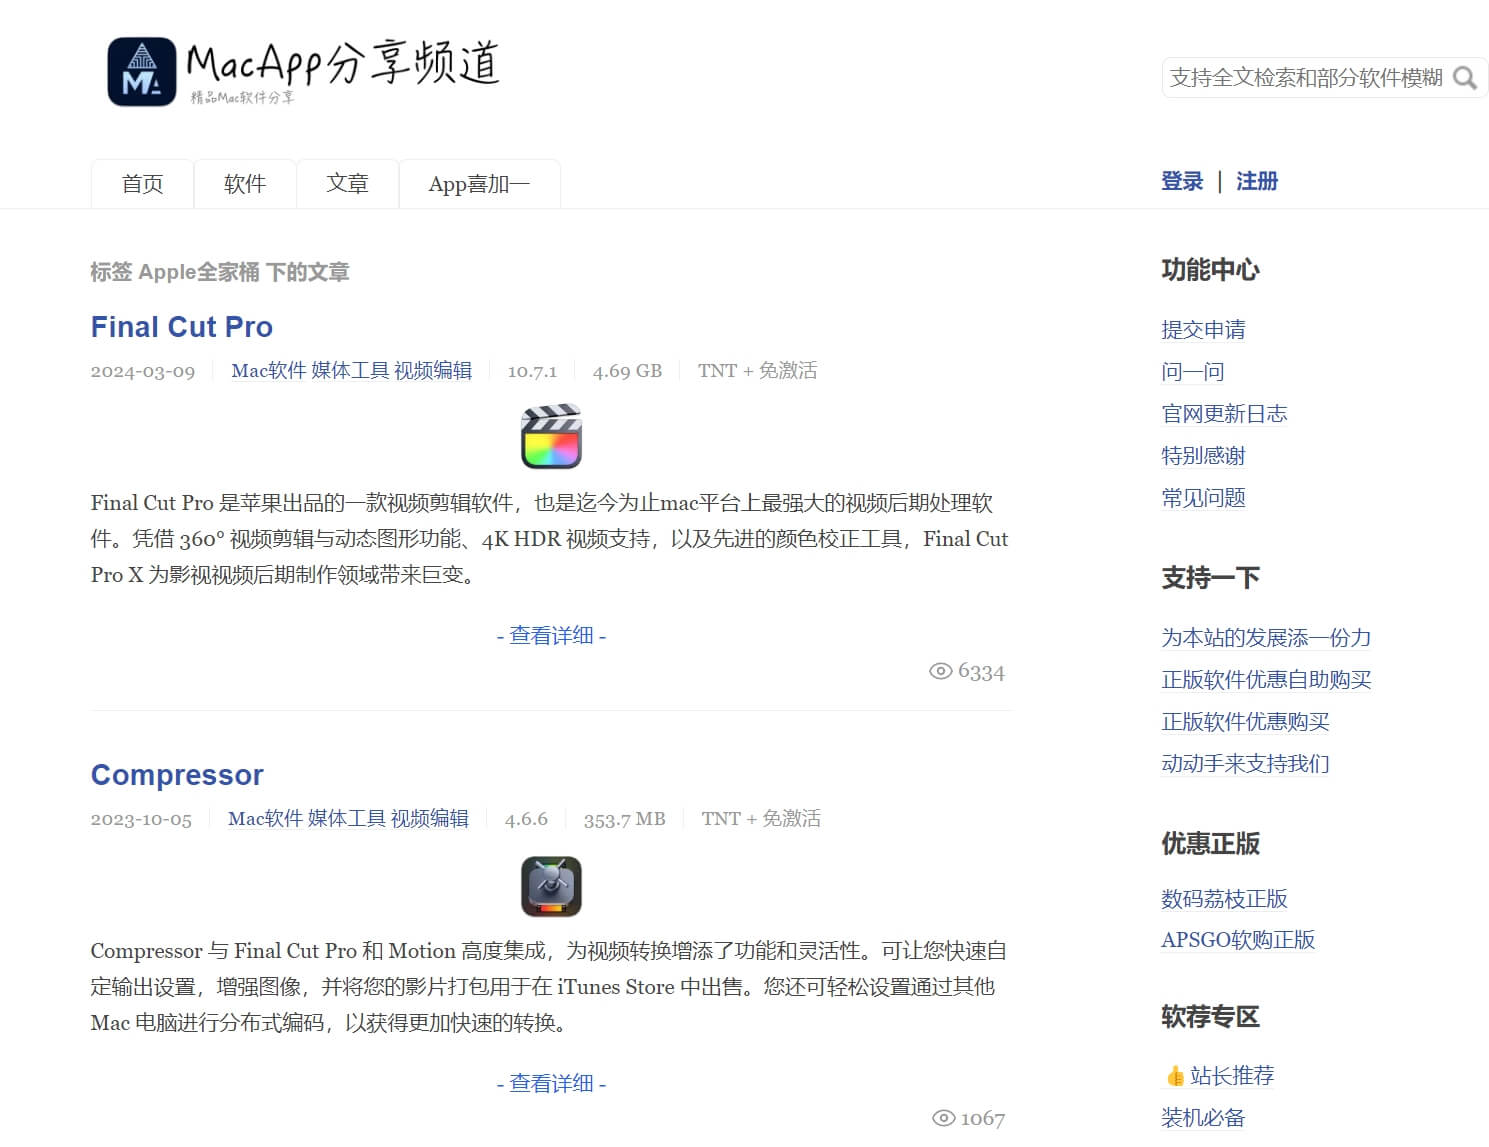Click the eye view counter showing 6334
This screenshot has width=1489, height=1147.
click(969, 672)
